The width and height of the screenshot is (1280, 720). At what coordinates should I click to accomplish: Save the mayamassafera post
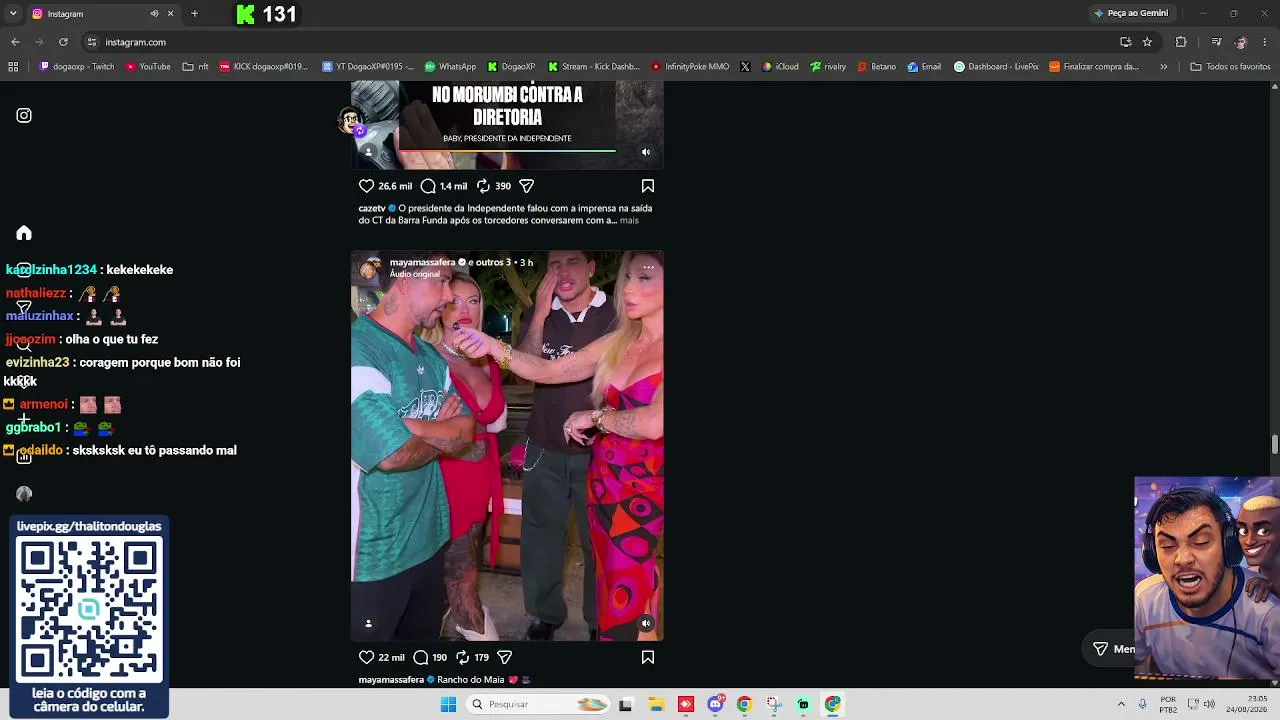[648, 657]
